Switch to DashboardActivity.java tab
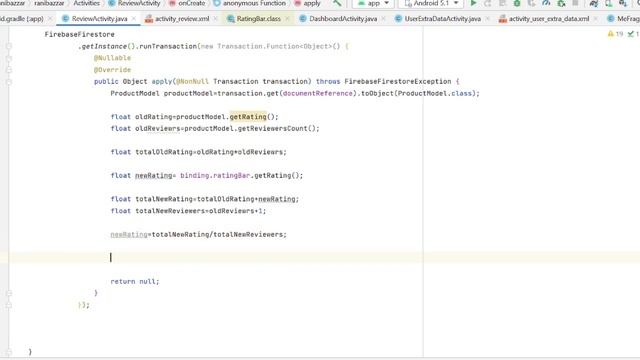 [x=343, y=19]
